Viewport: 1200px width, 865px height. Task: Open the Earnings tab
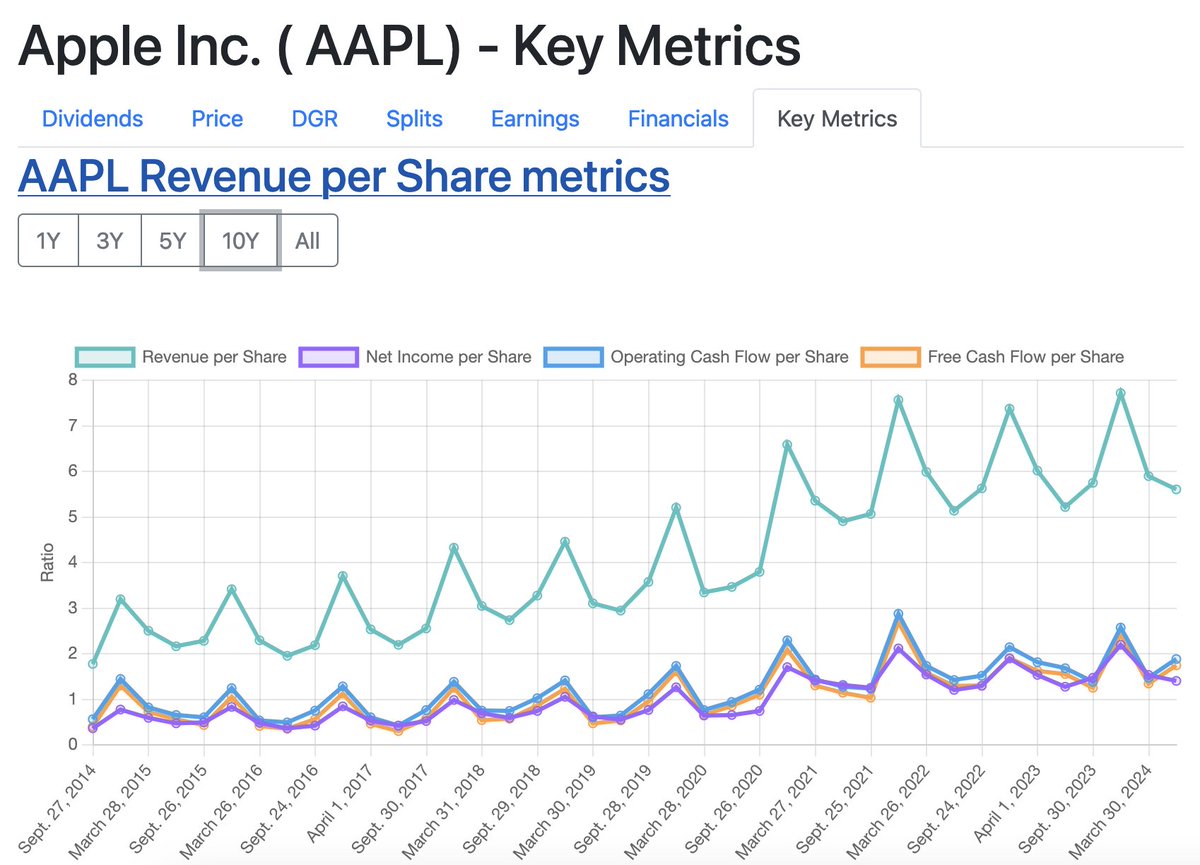tap(535, 119)
